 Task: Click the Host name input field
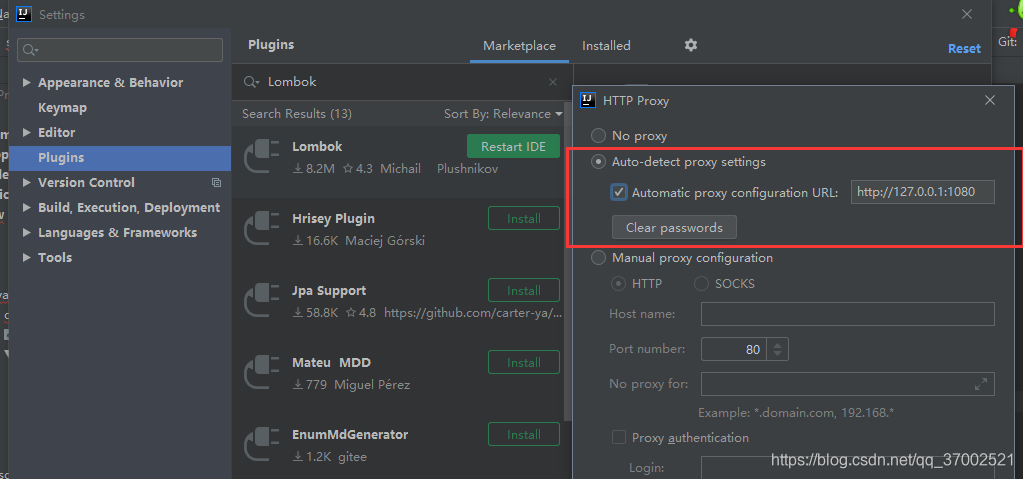847,314
